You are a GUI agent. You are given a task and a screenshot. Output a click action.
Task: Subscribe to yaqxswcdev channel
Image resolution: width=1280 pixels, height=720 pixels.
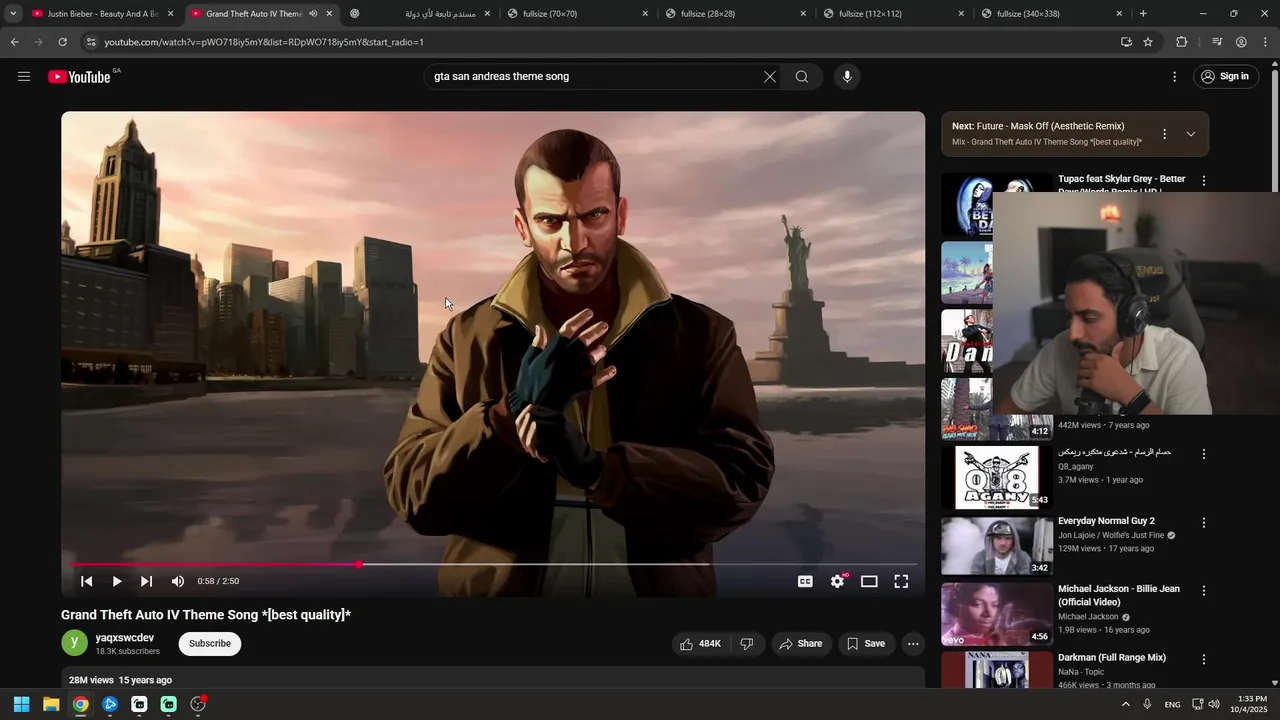(x=210, y=644)
